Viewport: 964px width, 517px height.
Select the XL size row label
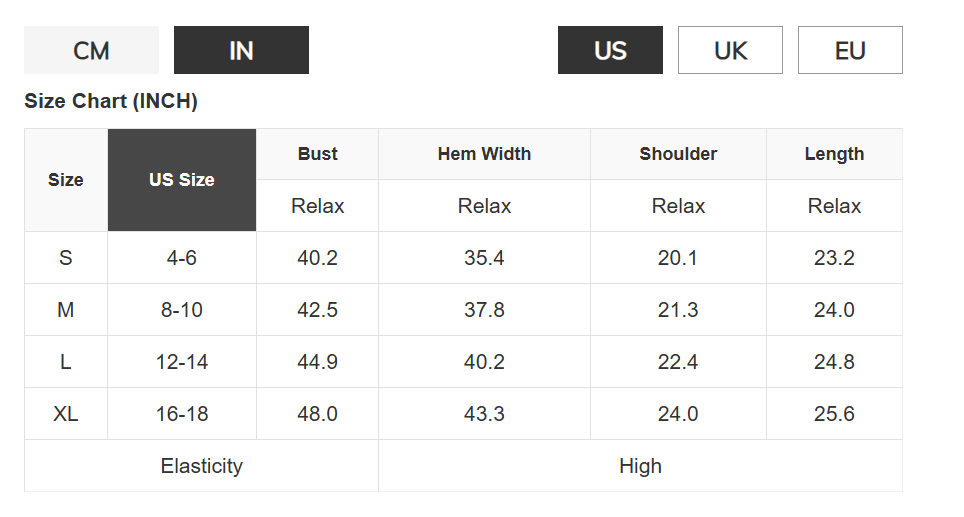coord(66,414)
